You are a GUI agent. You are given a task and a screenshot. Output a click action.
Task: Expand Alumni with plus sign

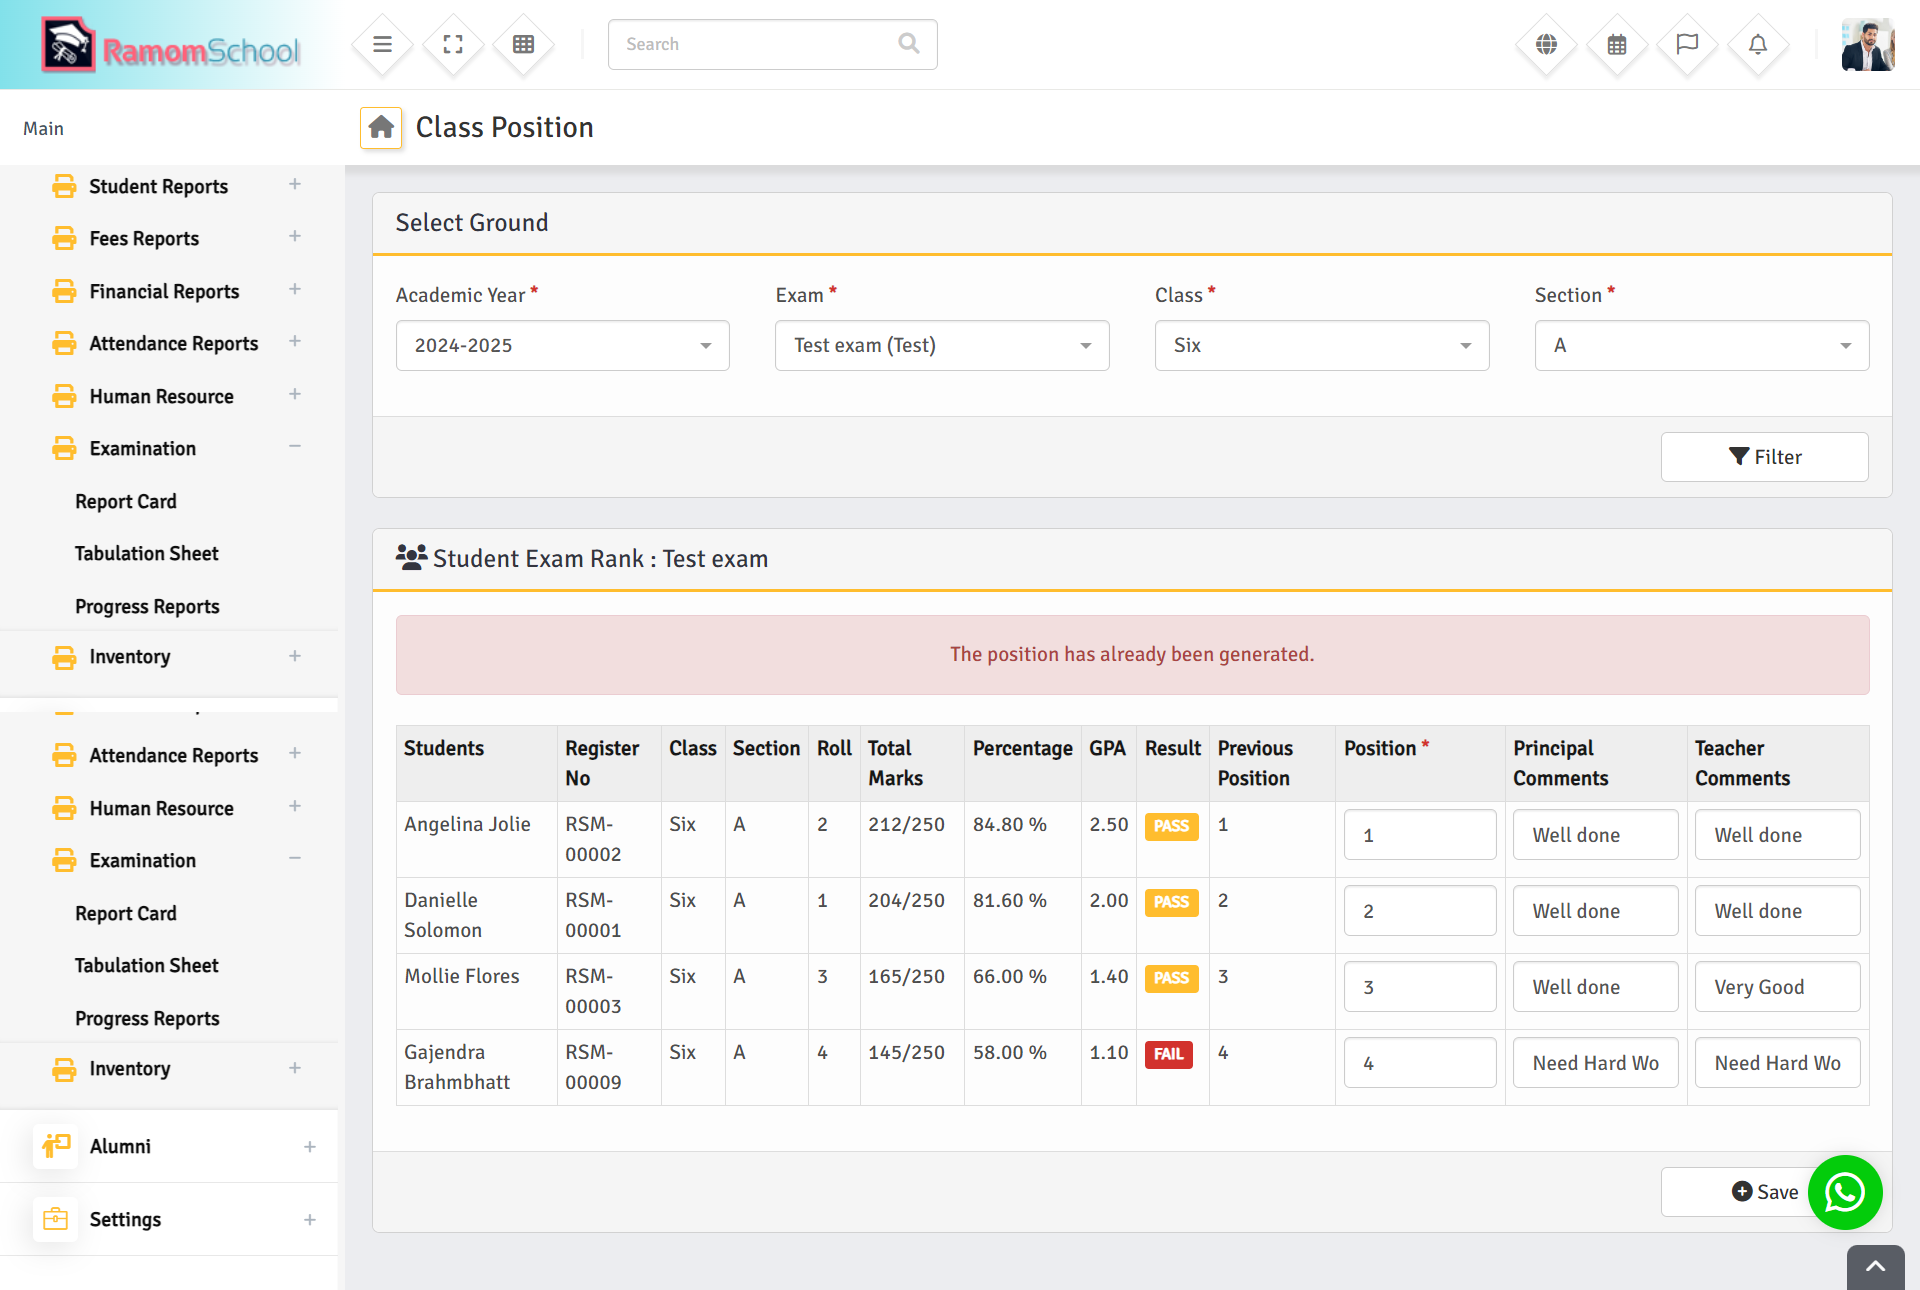(x=310, y=1147)
